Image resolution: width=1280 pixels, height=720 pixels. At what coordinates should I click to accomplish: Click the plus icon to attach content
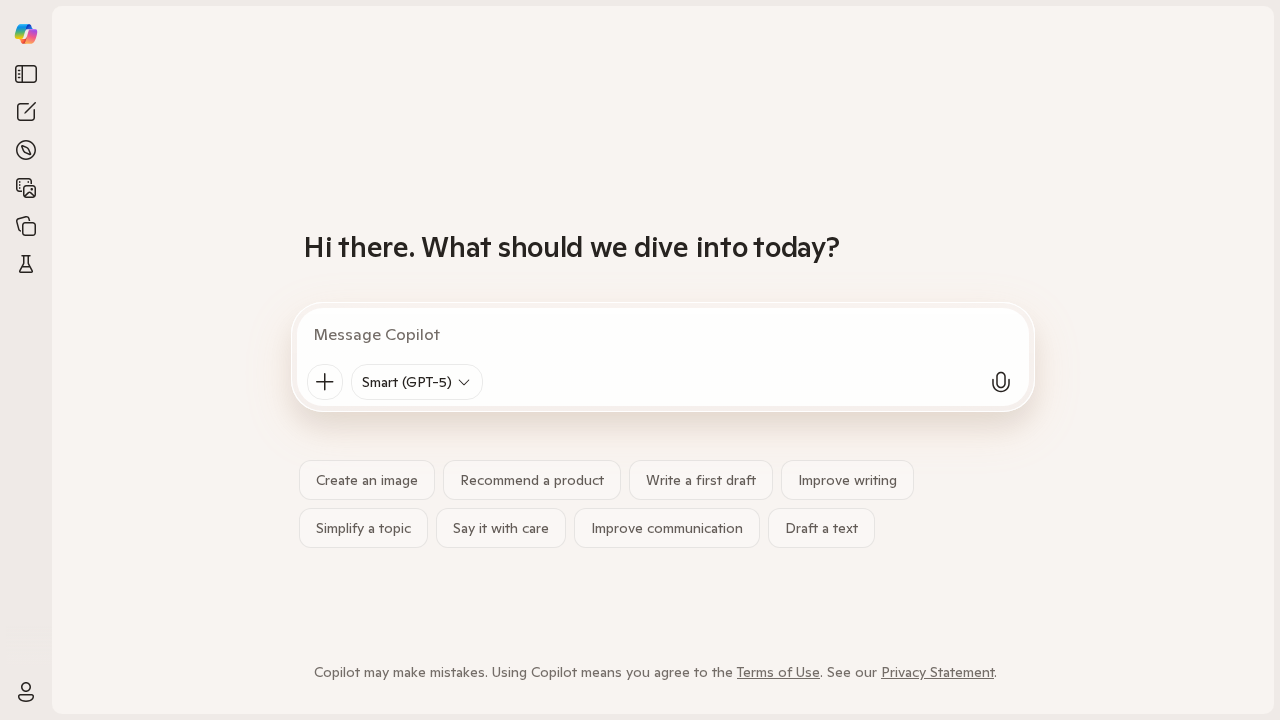click(x=325, y=382)
